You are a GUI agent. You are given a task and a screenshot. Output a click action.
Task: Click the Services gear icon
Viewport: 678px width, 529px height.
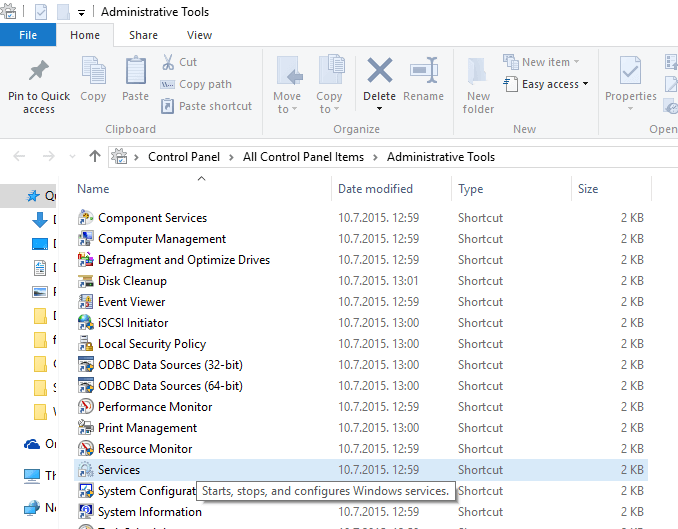86,470
